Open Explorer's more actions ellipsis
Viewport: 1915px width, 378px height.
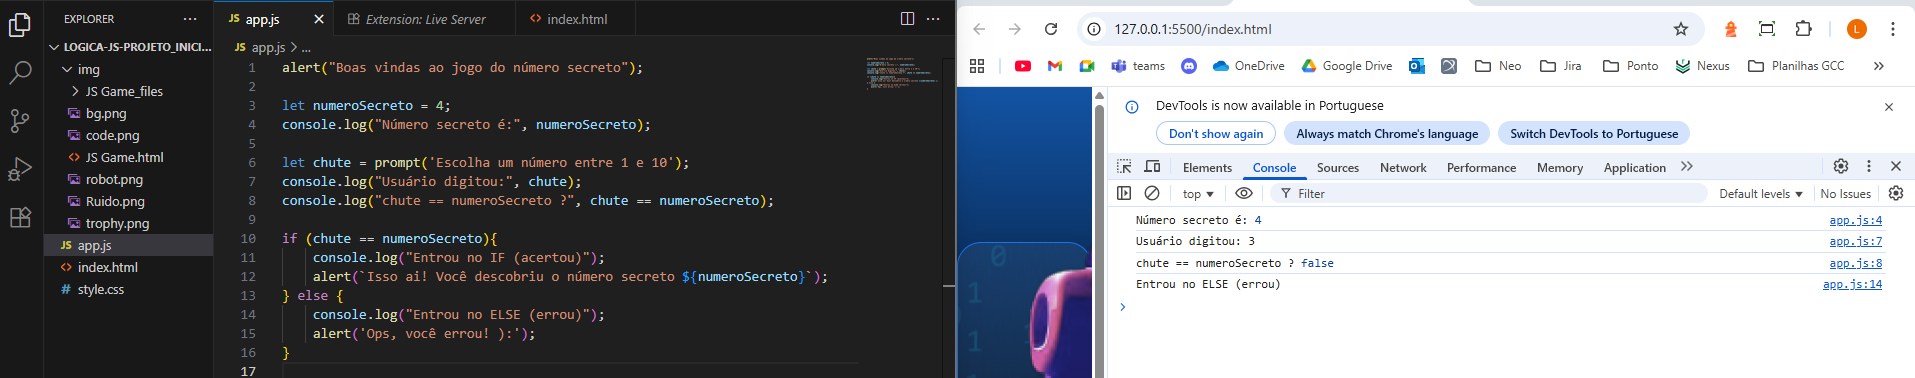pyautogui.click(x=190, y=19)
